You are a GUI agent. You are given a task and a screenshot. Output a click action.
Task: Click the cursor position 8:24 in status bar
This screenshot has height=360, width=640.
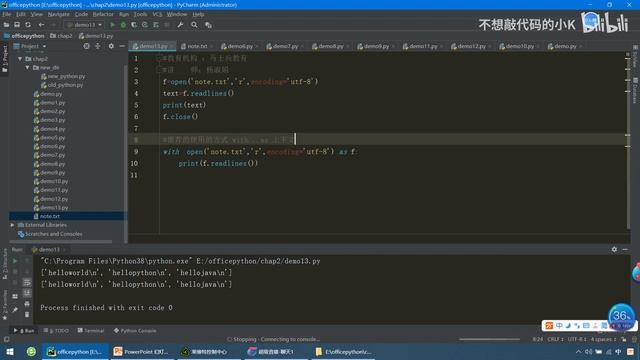click(538, 339)
